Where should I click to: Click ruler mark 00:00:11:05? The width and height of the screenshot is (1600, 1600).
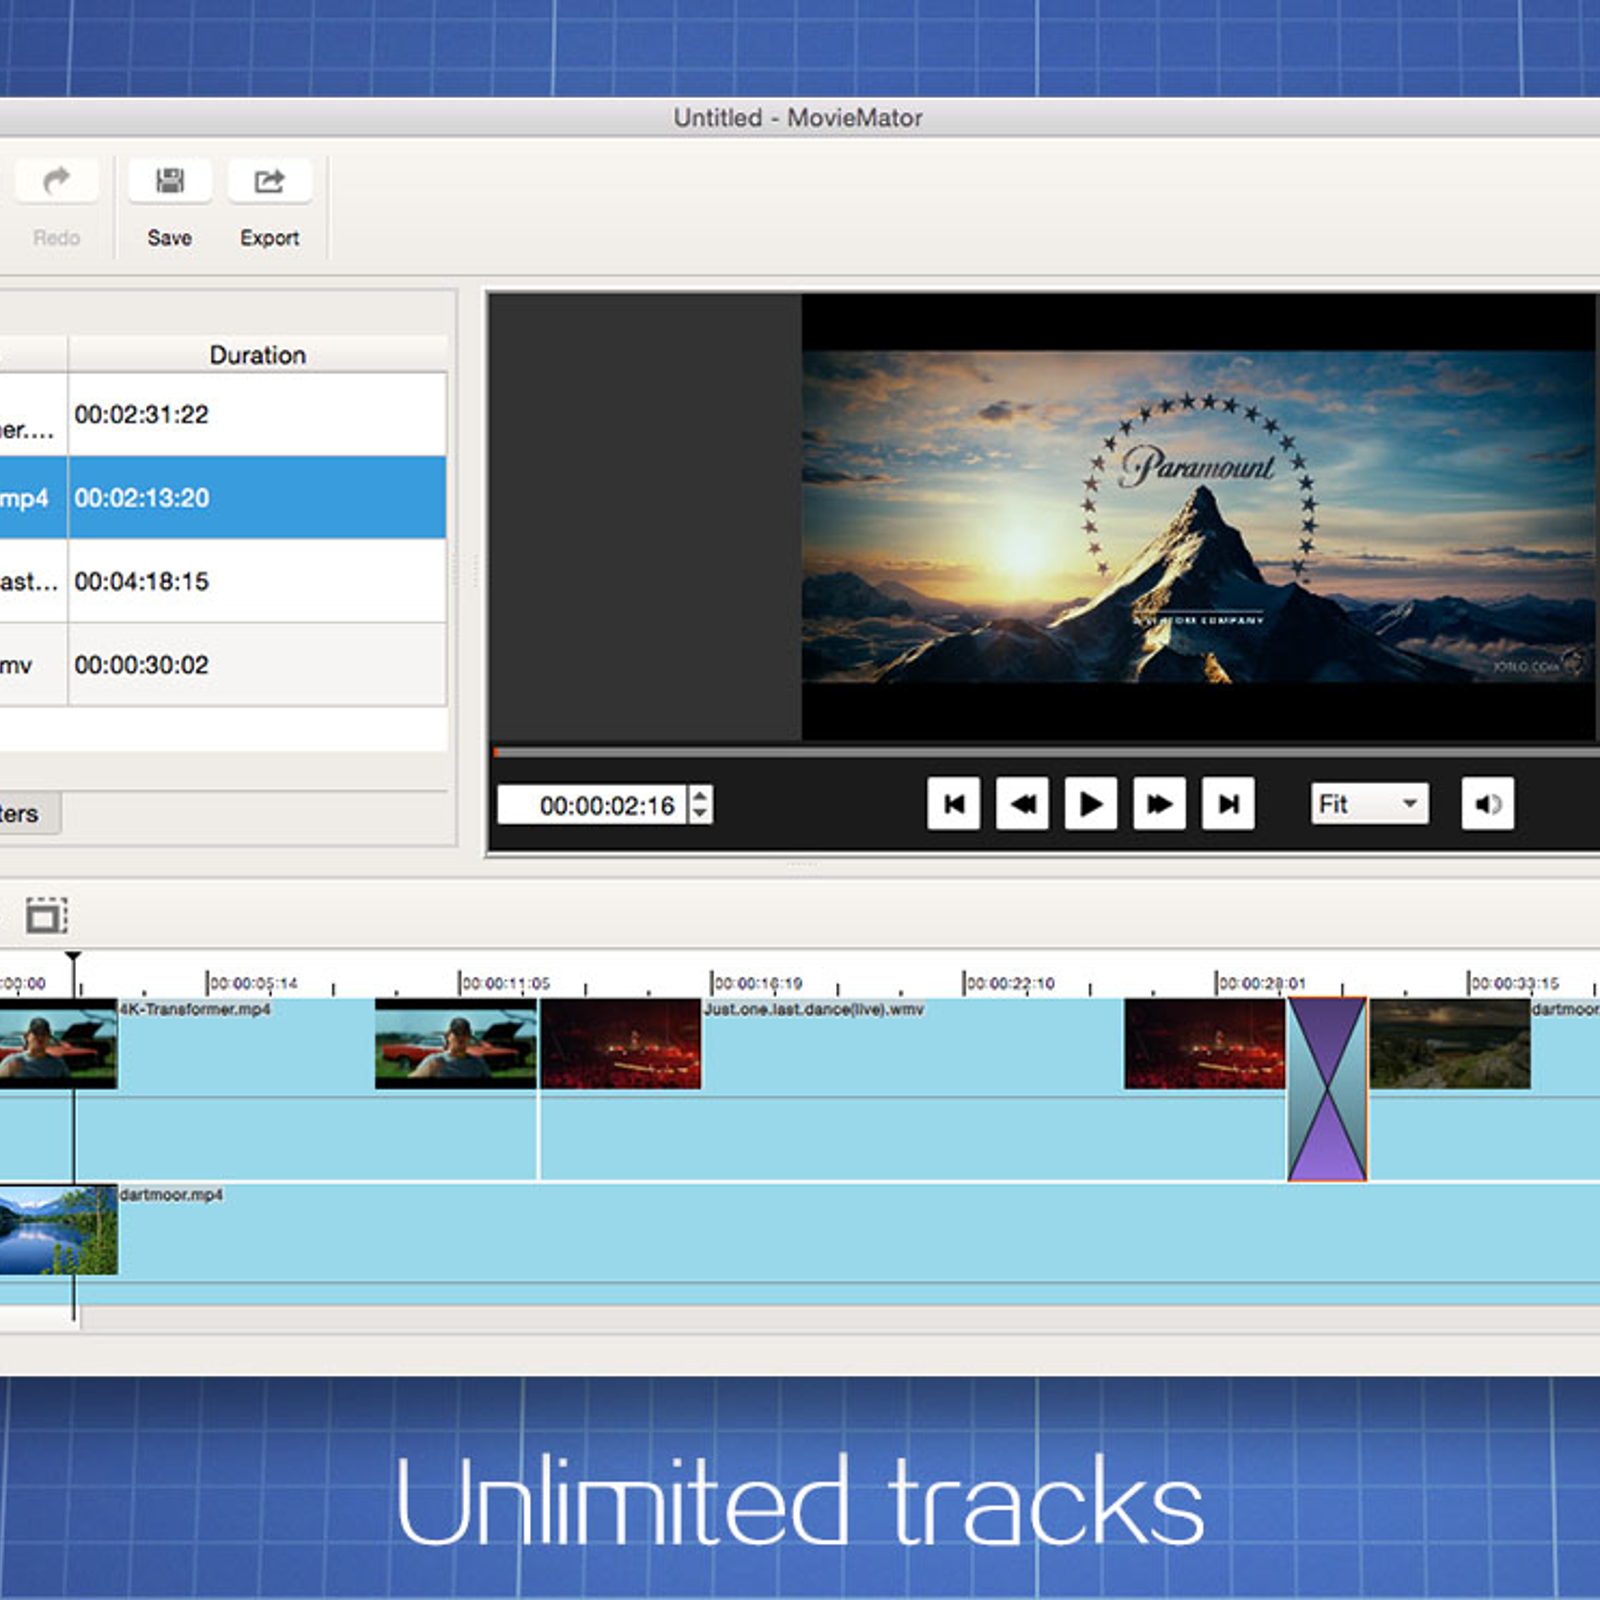[505, 983]
